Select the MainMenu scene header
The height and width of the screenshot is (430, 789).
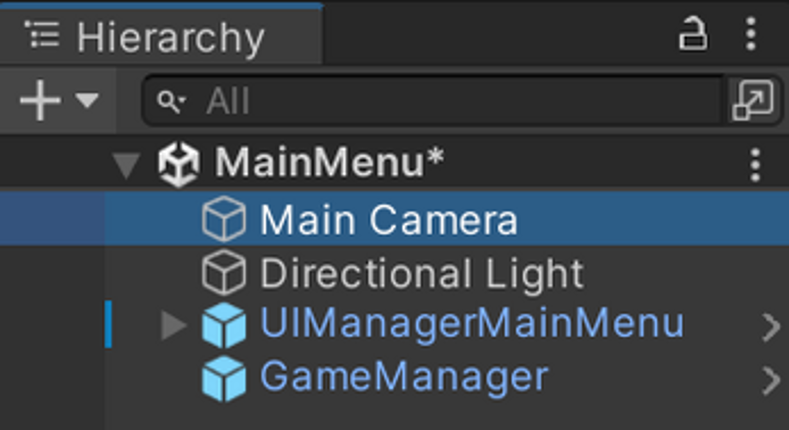coord(394,163)
